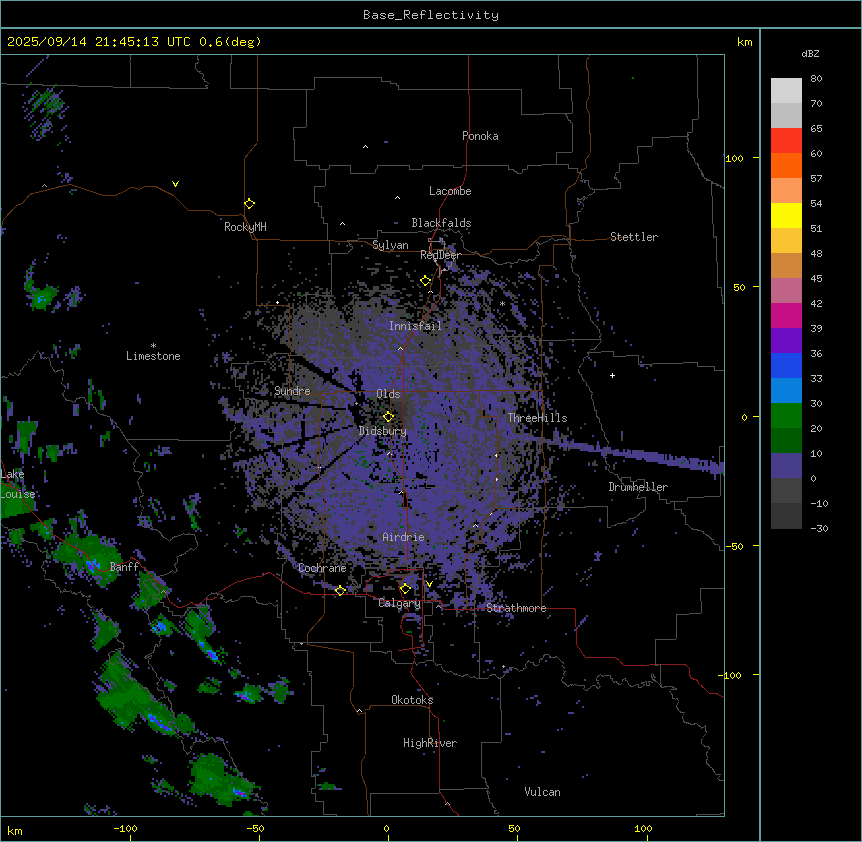Click the Stettler city label
Viewport: 862px width, 842px height.
click(x=634, y=237)
